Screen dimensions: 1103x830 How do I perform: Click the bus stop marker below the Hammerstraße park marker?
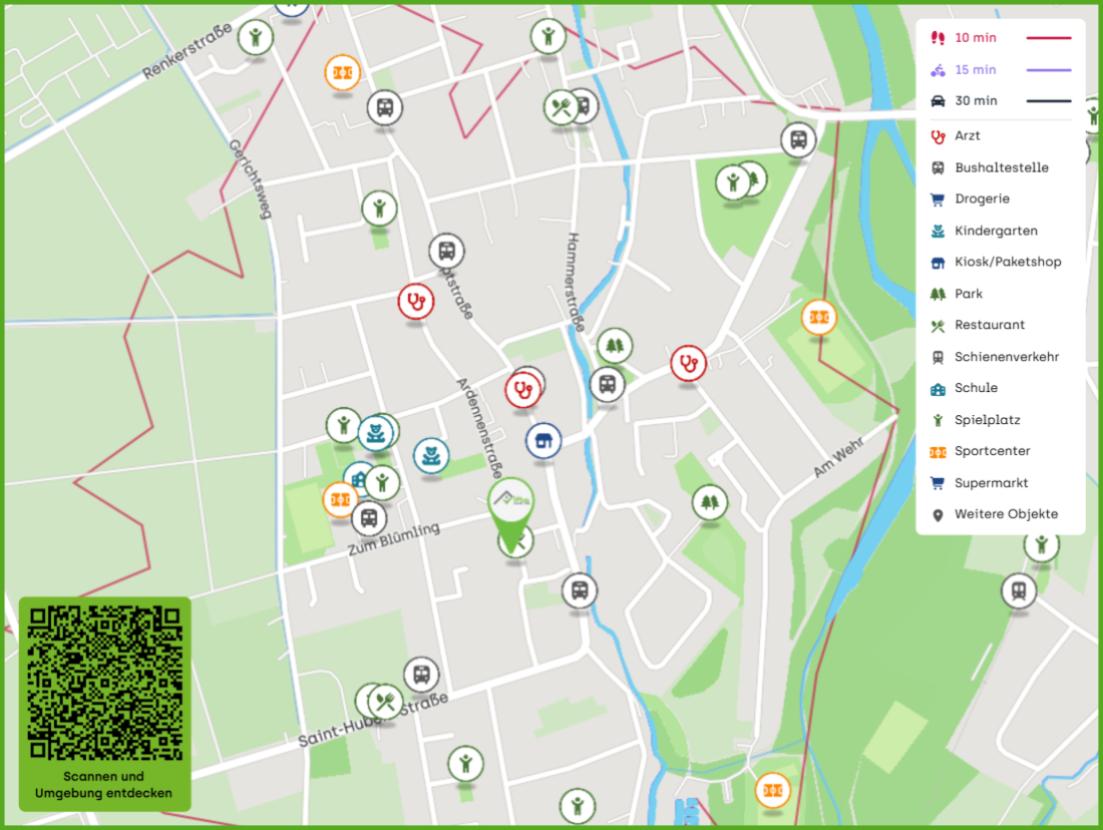tap(607, 385)
